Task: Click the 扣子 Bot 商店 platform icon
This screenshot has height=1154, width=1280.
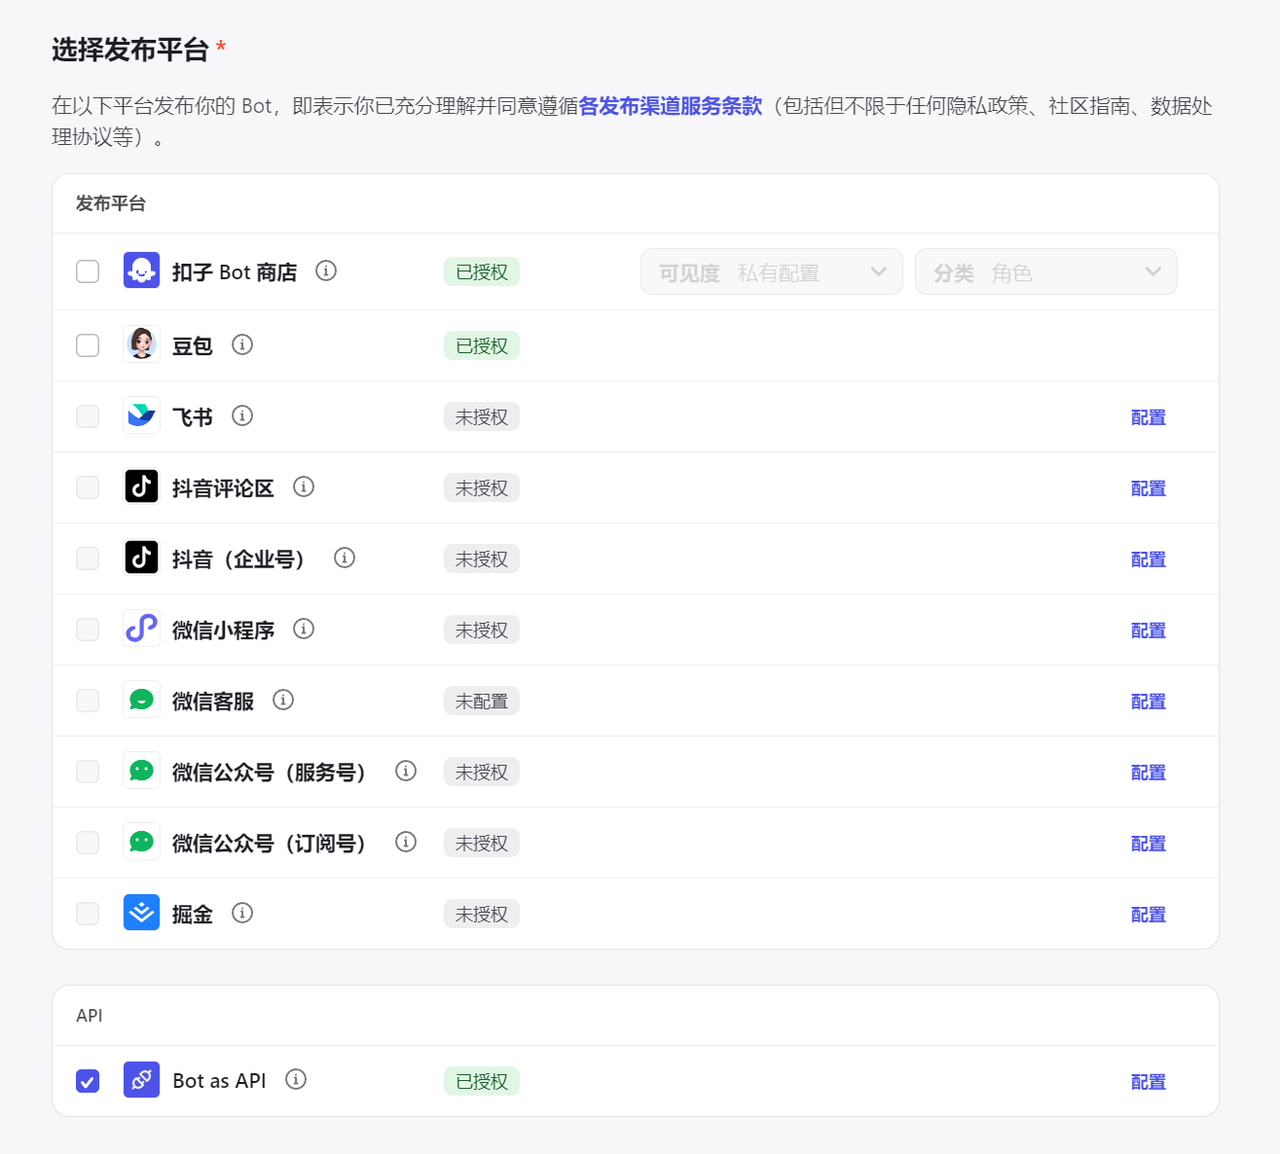Action: coord(141,270)
